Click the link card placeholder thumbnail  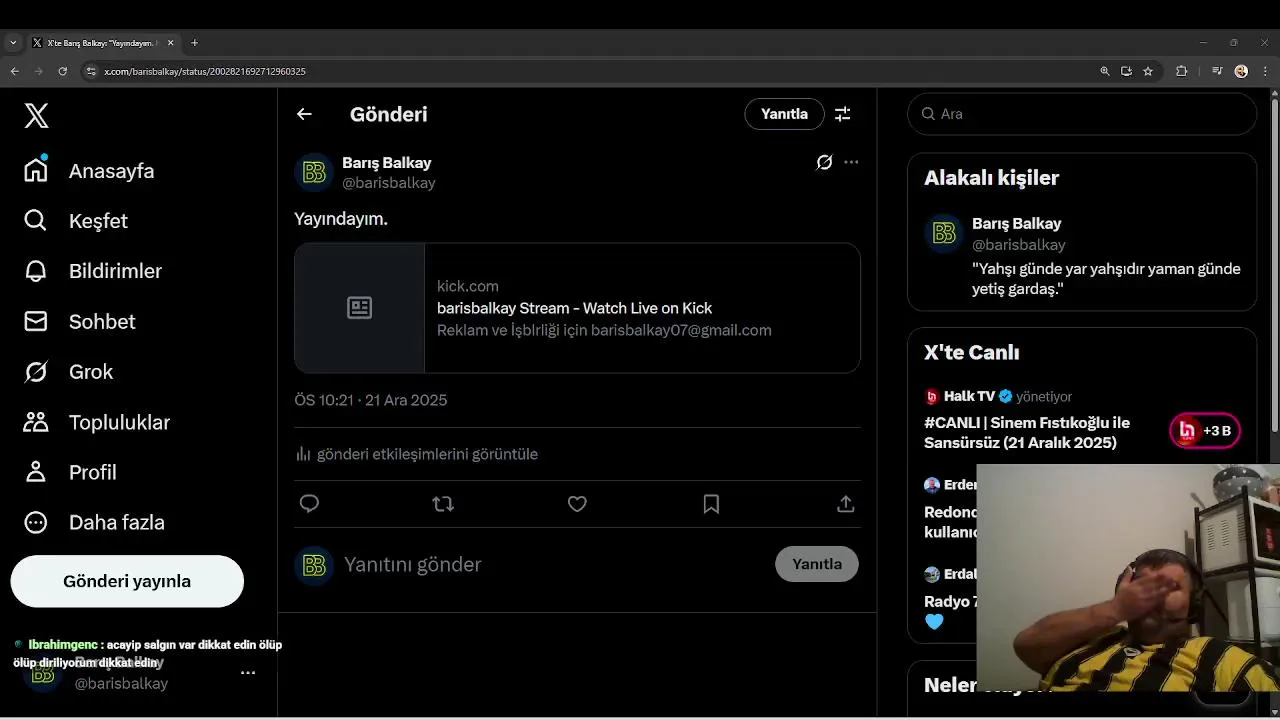click(x=360, y=308)
